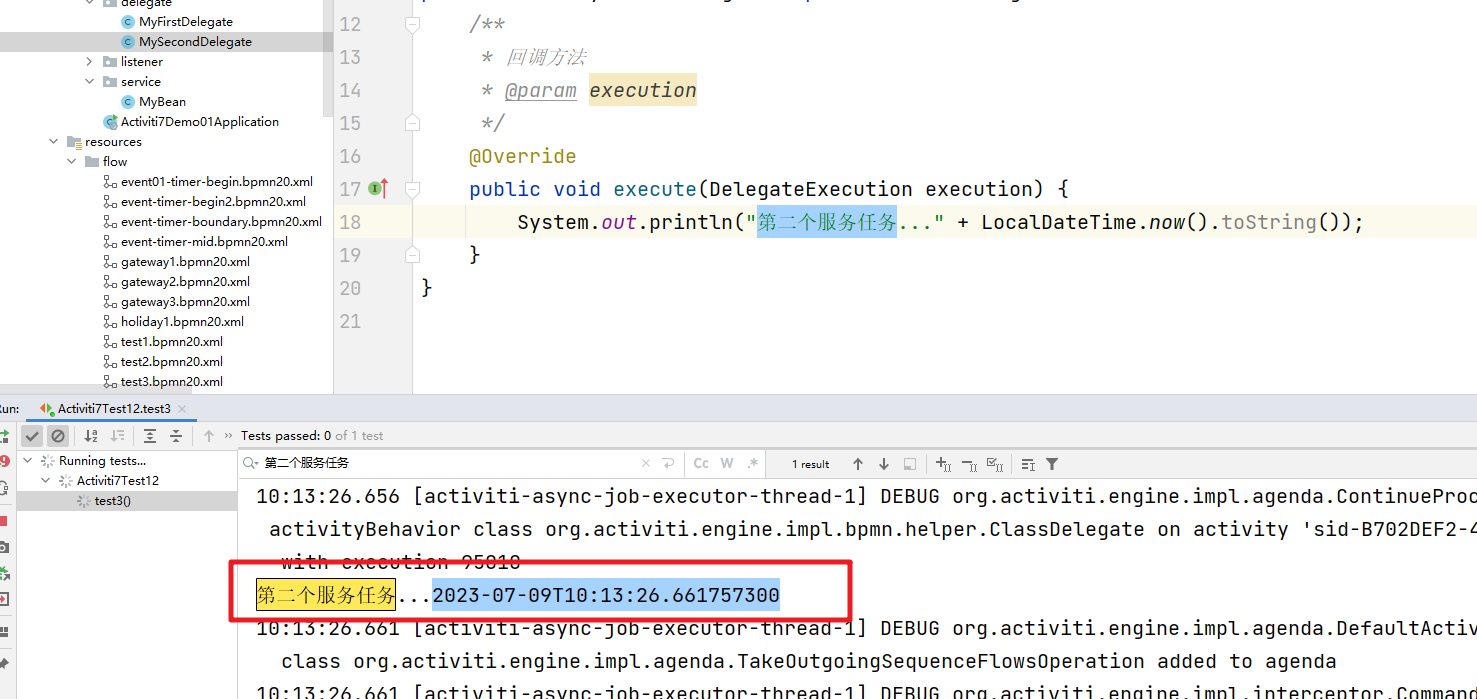Image resolution: width=1477 pixels, height=699 pixels.
Task: Collapse the Running tests root node
Action: [x=27, y=461]
